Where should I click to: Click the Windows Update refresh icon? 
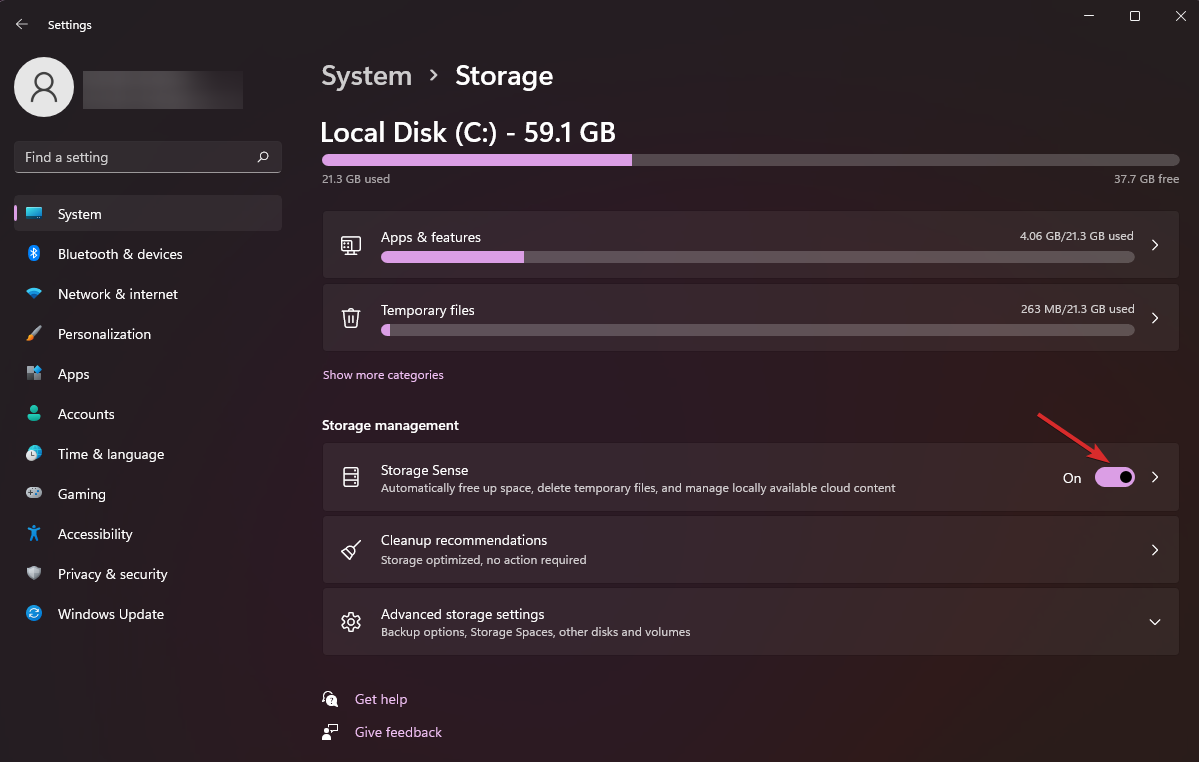click(x=34, y=613)
